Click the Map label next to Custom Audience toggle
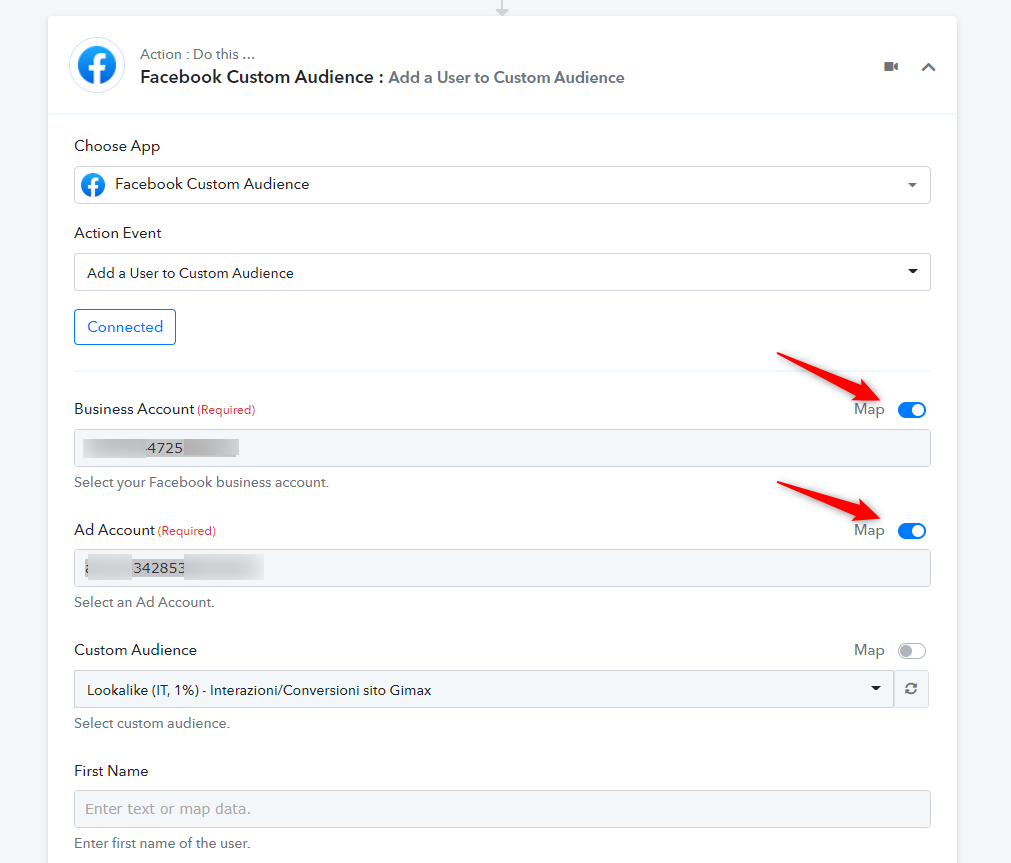This screenshot has height=863, width=1011. click(869, 651)
